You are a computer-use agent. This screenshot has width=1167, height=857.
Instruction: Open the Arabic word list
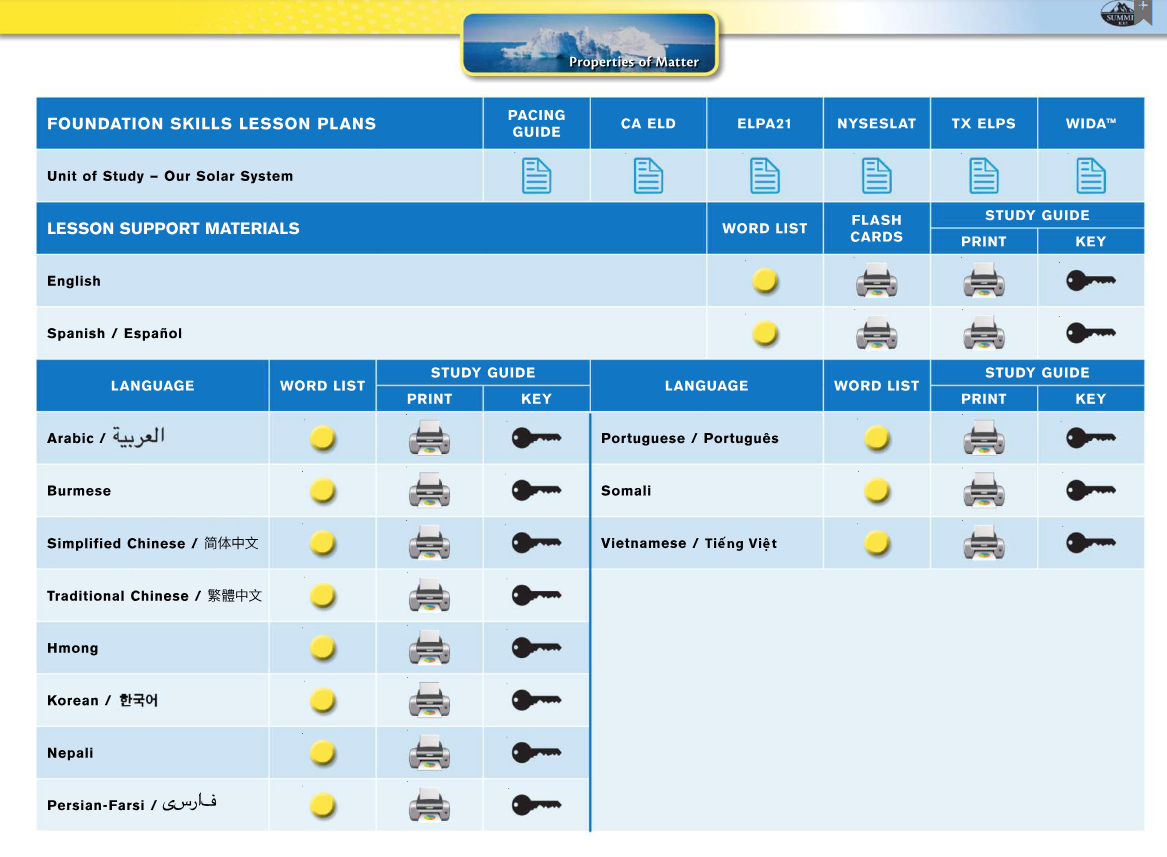pos(322,438)
